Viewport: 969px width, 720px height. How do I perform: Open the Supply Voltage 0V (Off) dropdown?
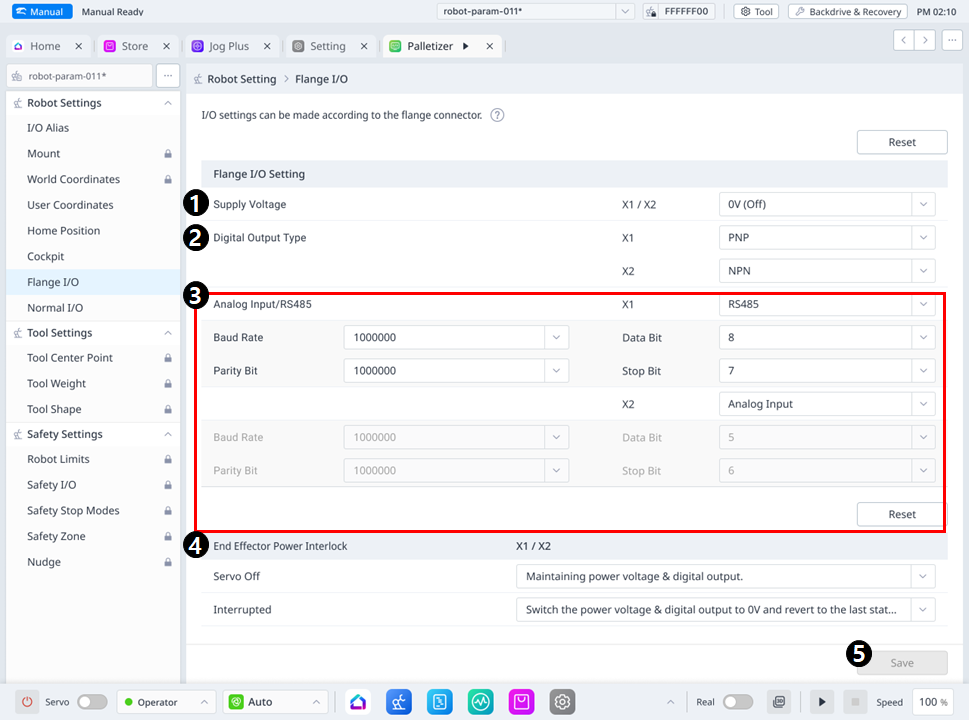coord(826,204)
